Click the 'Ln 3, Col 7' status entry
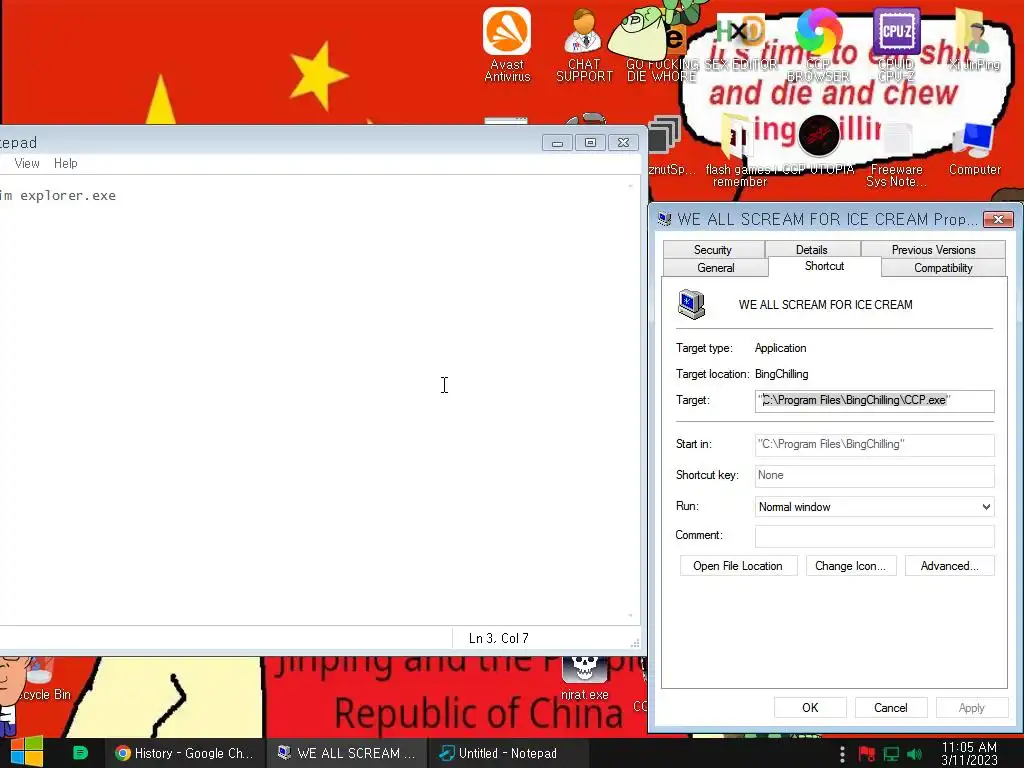1024x768 pixels. click(499, 639)
